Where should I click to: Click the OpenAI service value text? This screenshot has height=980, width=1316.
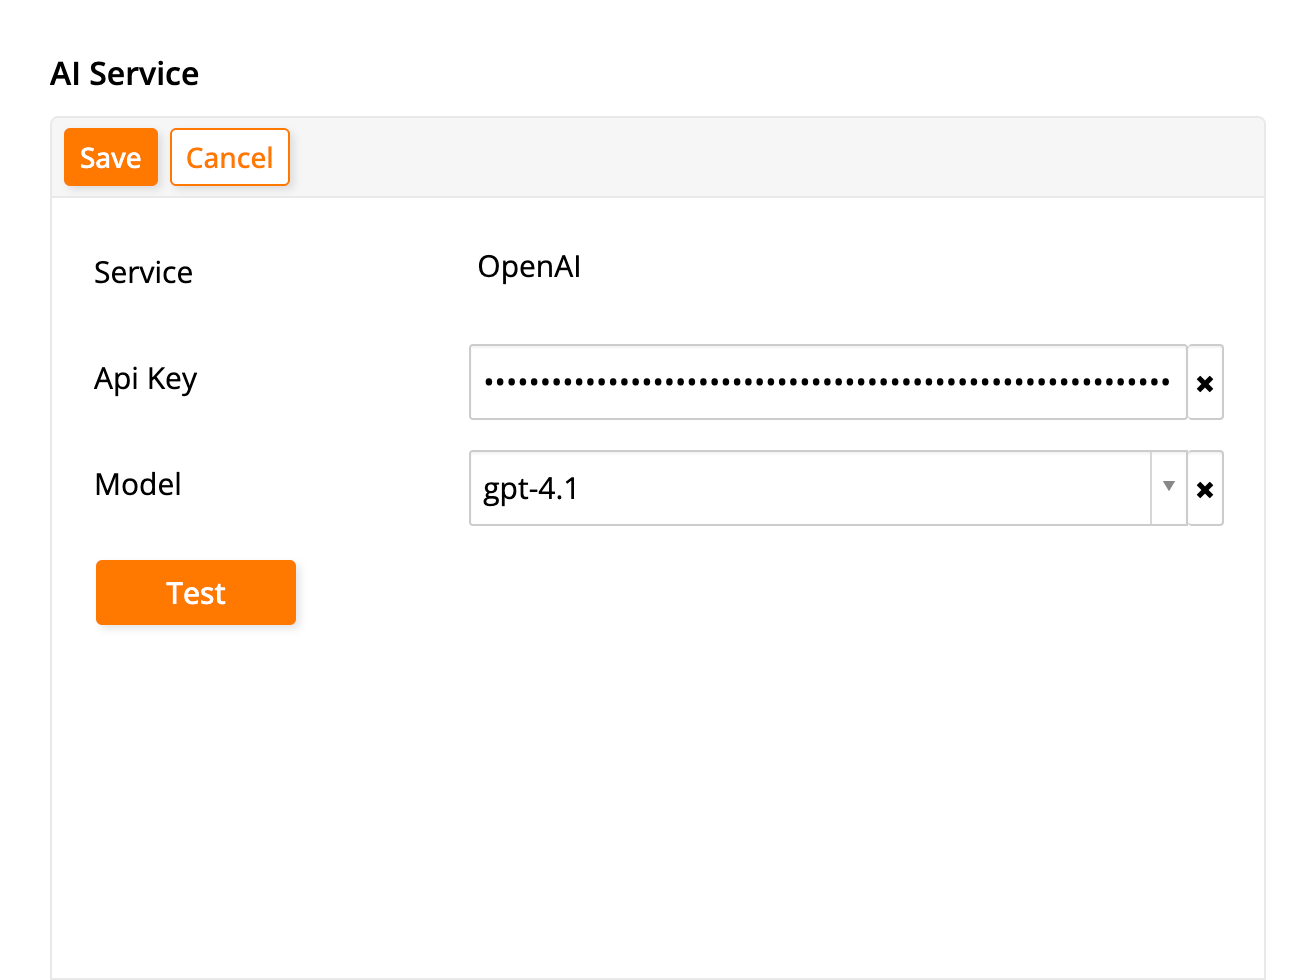tap(529, 267)
